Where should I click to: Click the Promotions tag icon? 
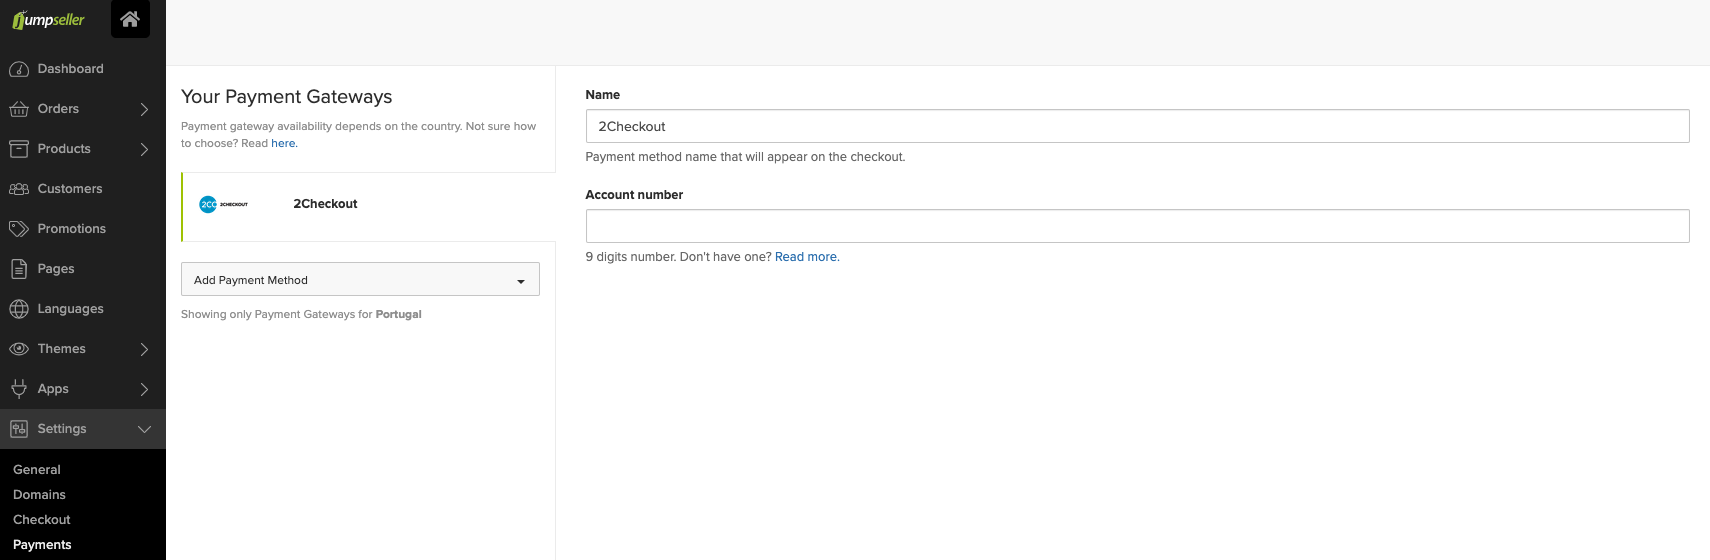(x=19, y=229)
